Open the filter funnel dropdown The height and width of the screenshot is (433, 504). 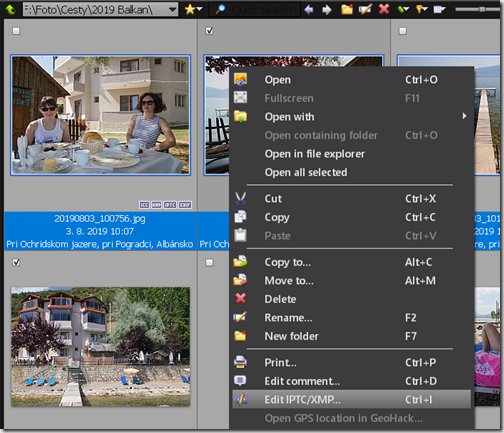coord(421,9)
